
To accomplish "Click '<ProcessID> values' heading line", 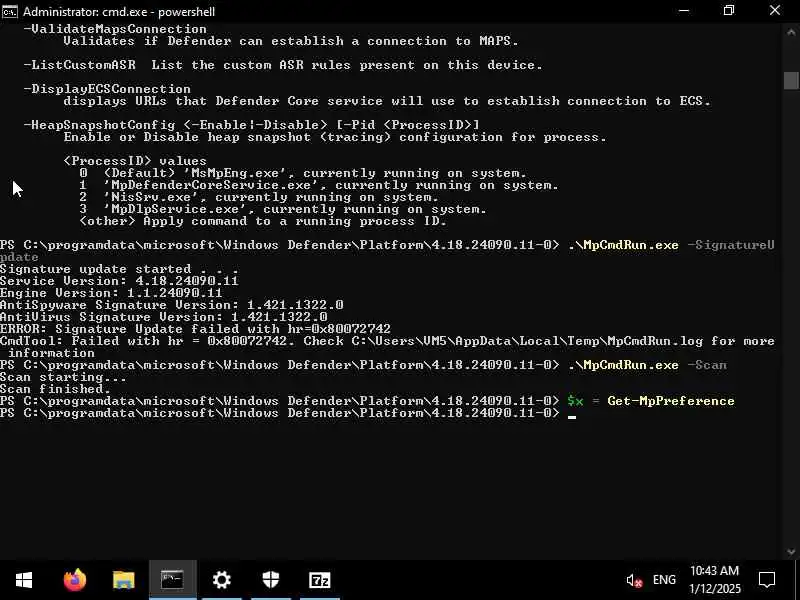I will click(135, 161).
